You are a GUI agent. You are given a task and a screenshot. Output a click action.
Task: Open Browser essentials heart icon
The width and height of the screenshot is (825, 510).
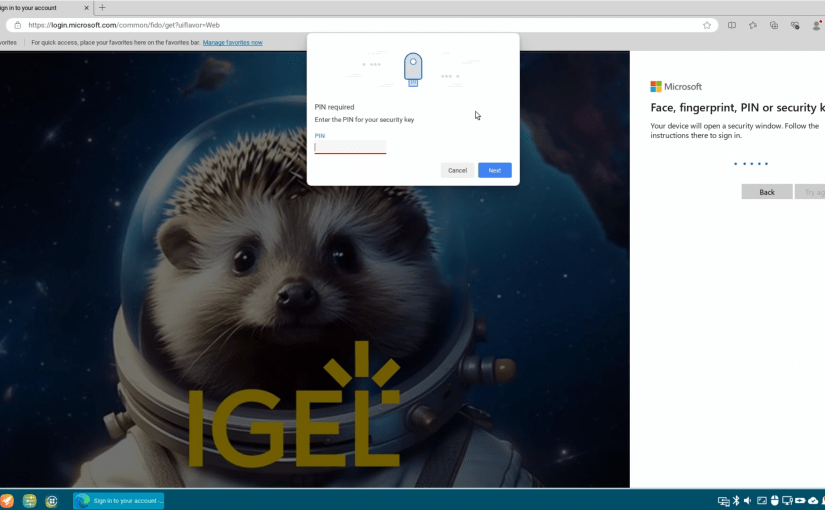(x=795, y=25)
